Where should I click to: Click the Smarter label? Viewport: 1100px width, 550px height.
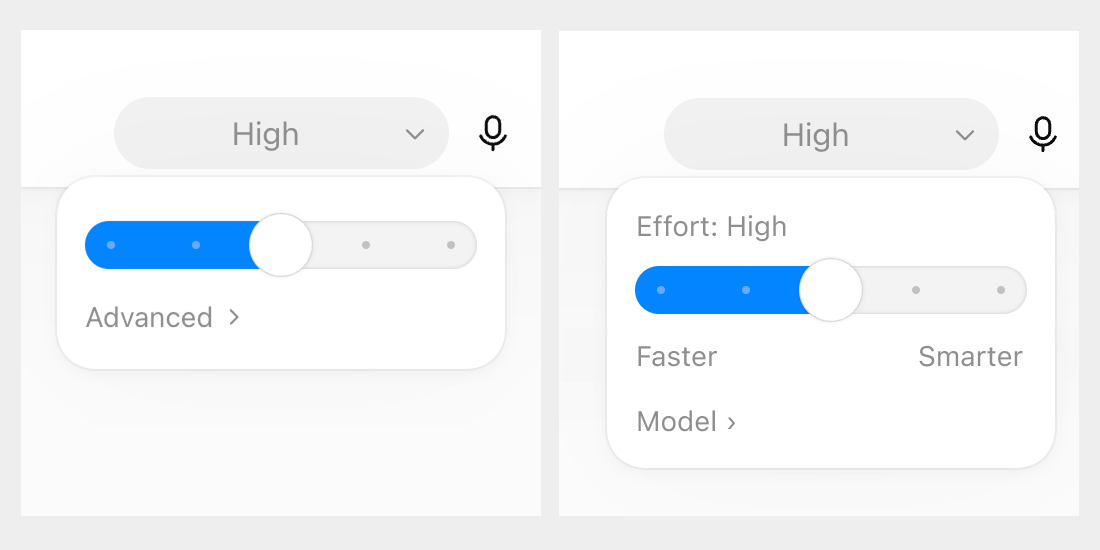(x=970, y=356)
